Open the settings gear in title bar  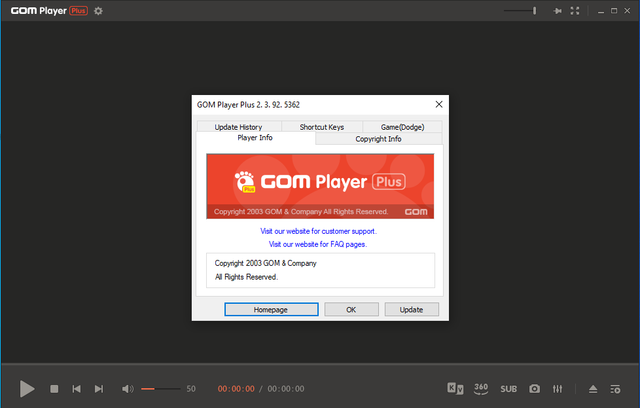click(98, 11)
